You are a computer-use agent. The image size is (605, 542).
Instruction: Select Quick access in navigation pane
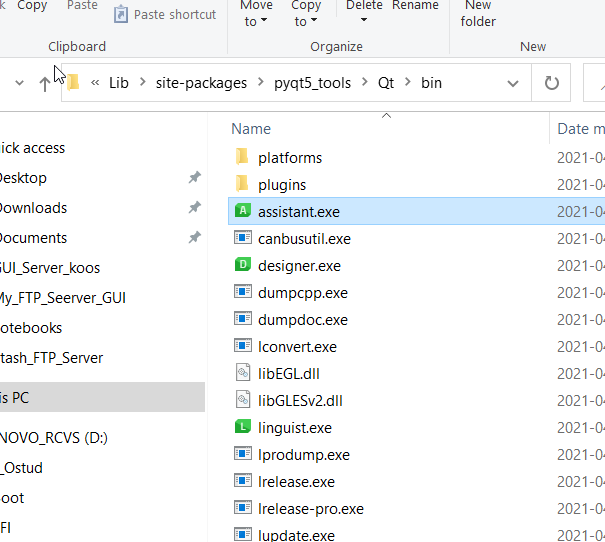(x=32, y=148)
